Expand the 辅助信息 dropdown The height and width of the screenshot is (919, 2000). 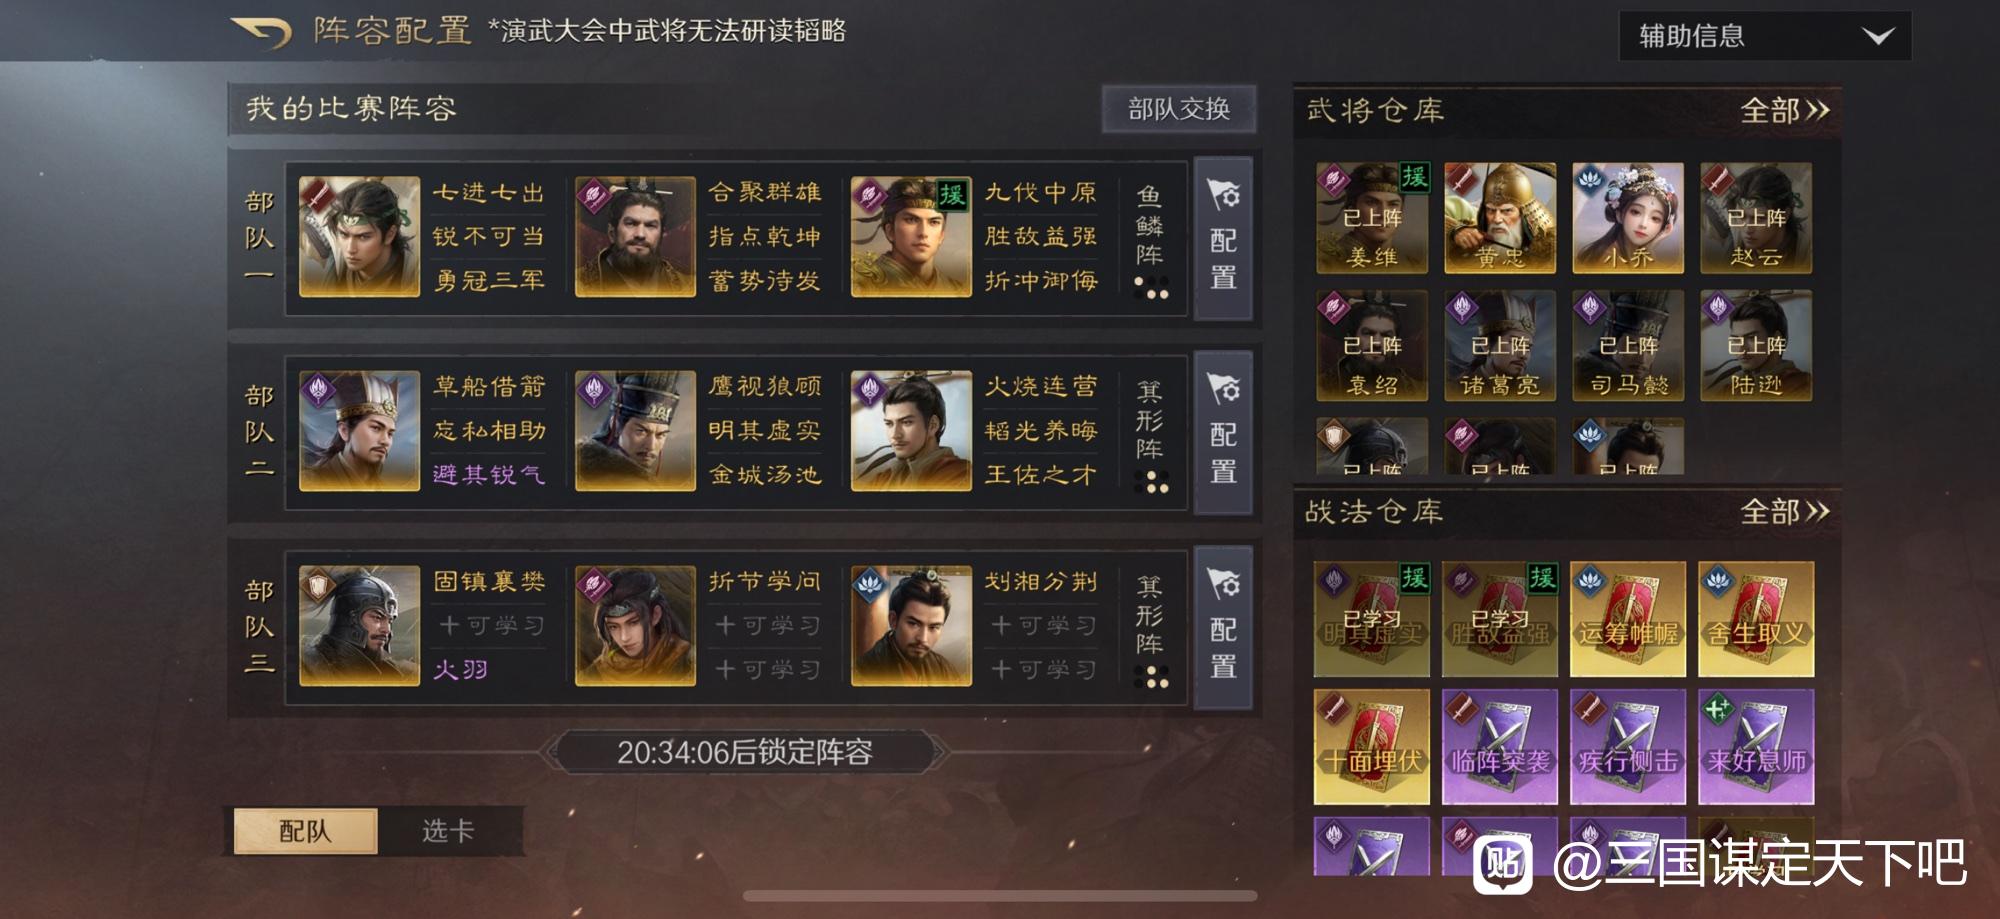coord(1765,36)
